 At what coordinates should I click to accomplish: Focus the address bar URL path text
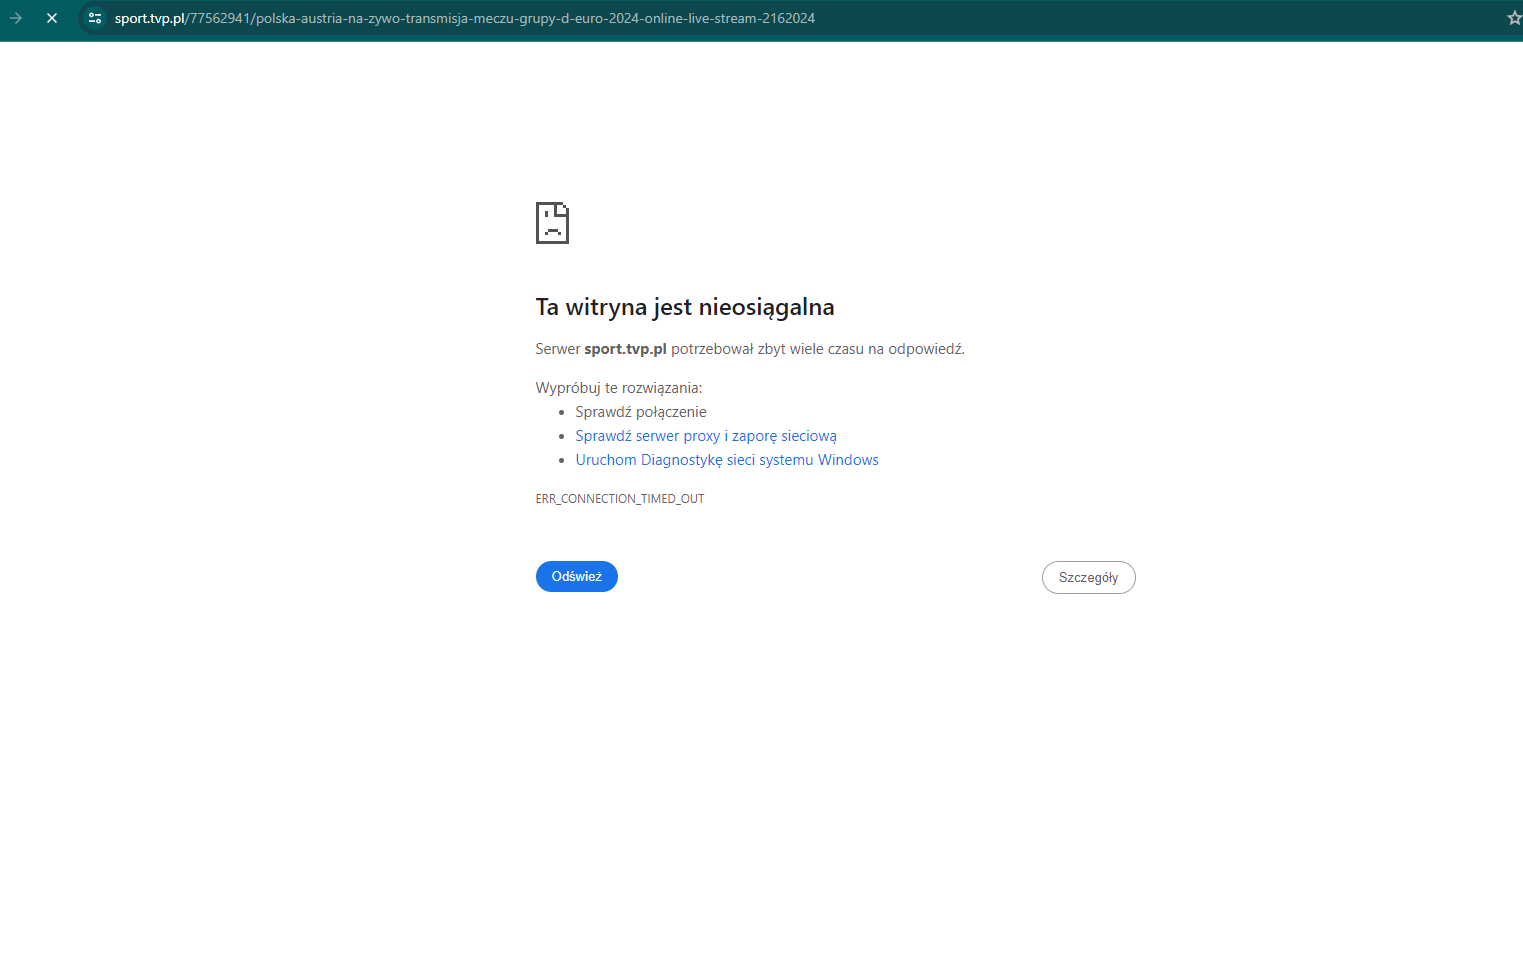(x=500, y=18)
